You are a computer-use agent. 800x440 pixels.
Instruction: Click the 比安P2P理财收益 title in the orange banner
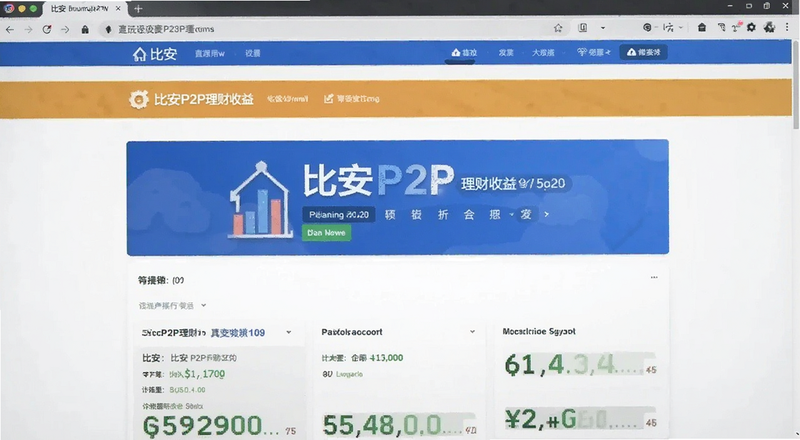point(204,99)
